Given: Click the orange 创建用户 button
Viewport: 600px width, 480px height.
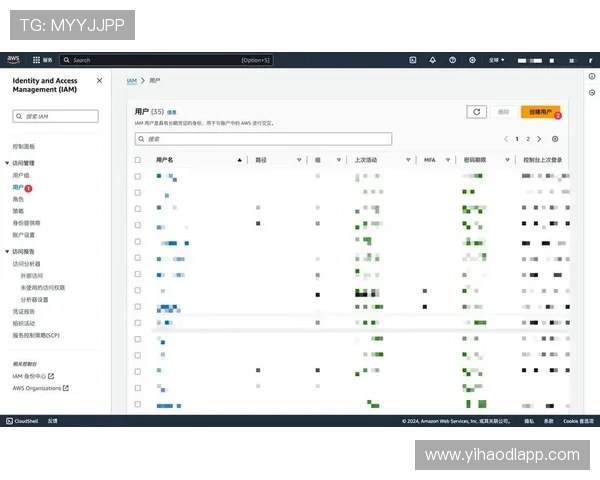Looking at the screenshot, I should pos(541,113).
